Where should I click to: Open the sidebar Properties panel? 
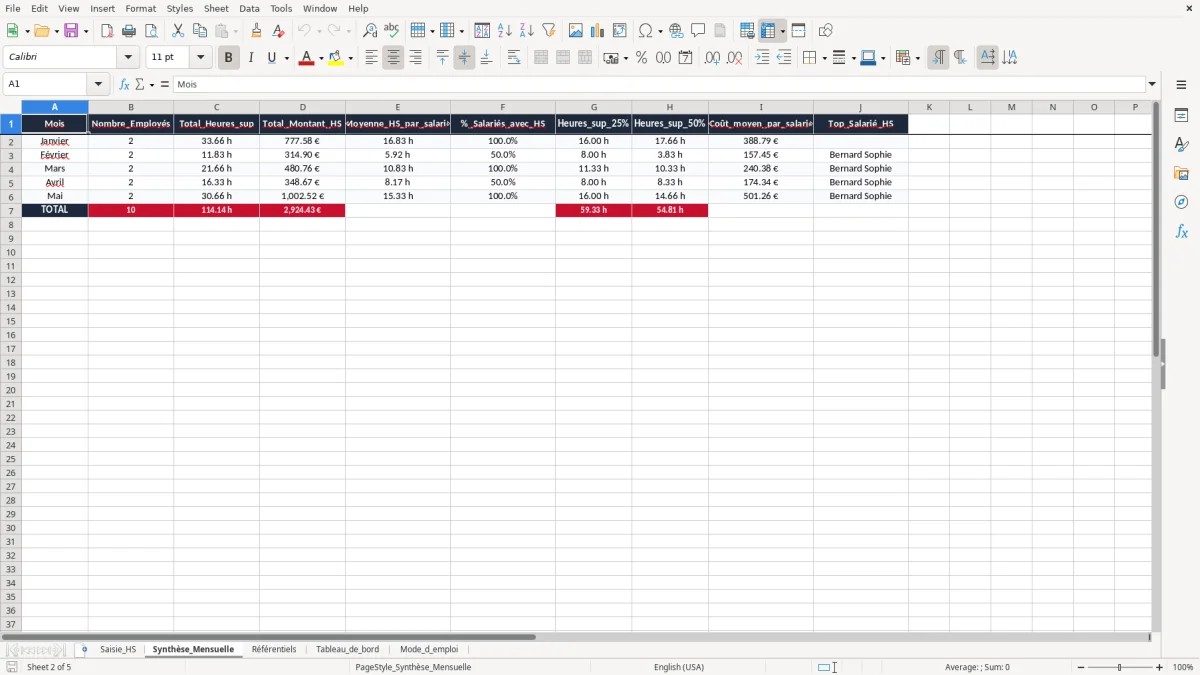(1181, 115)
